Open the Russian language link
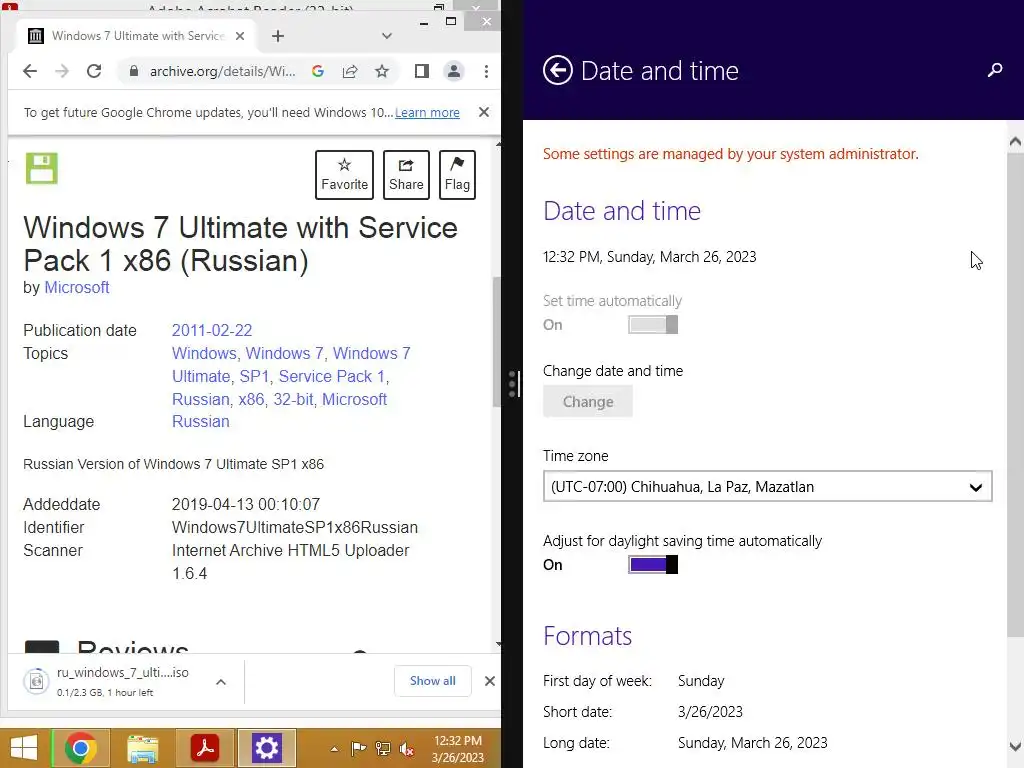Screen dimensions: 1024x768 pos(200,421)
